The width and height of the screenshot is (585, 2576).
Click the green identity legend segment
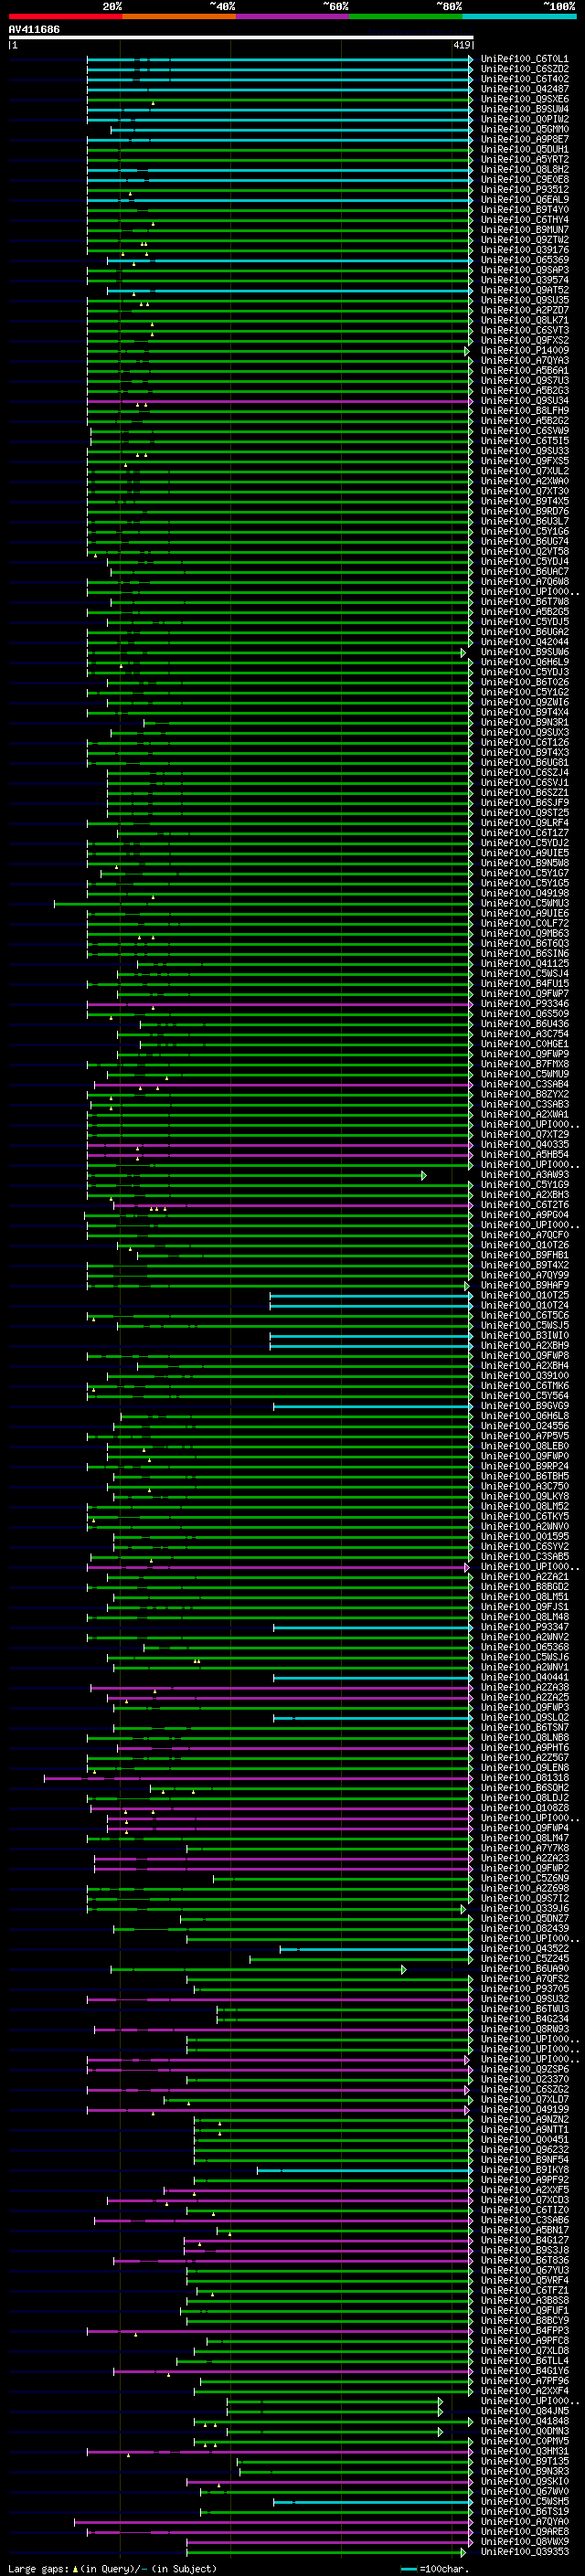point(406,17)
